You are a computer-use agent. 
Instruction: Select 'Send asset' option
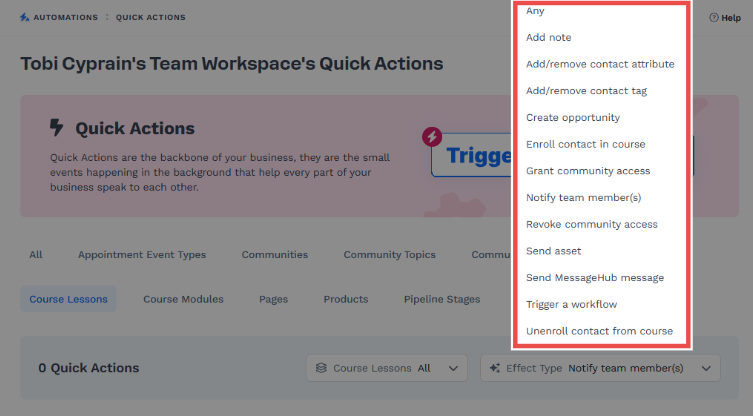(553, 251)
